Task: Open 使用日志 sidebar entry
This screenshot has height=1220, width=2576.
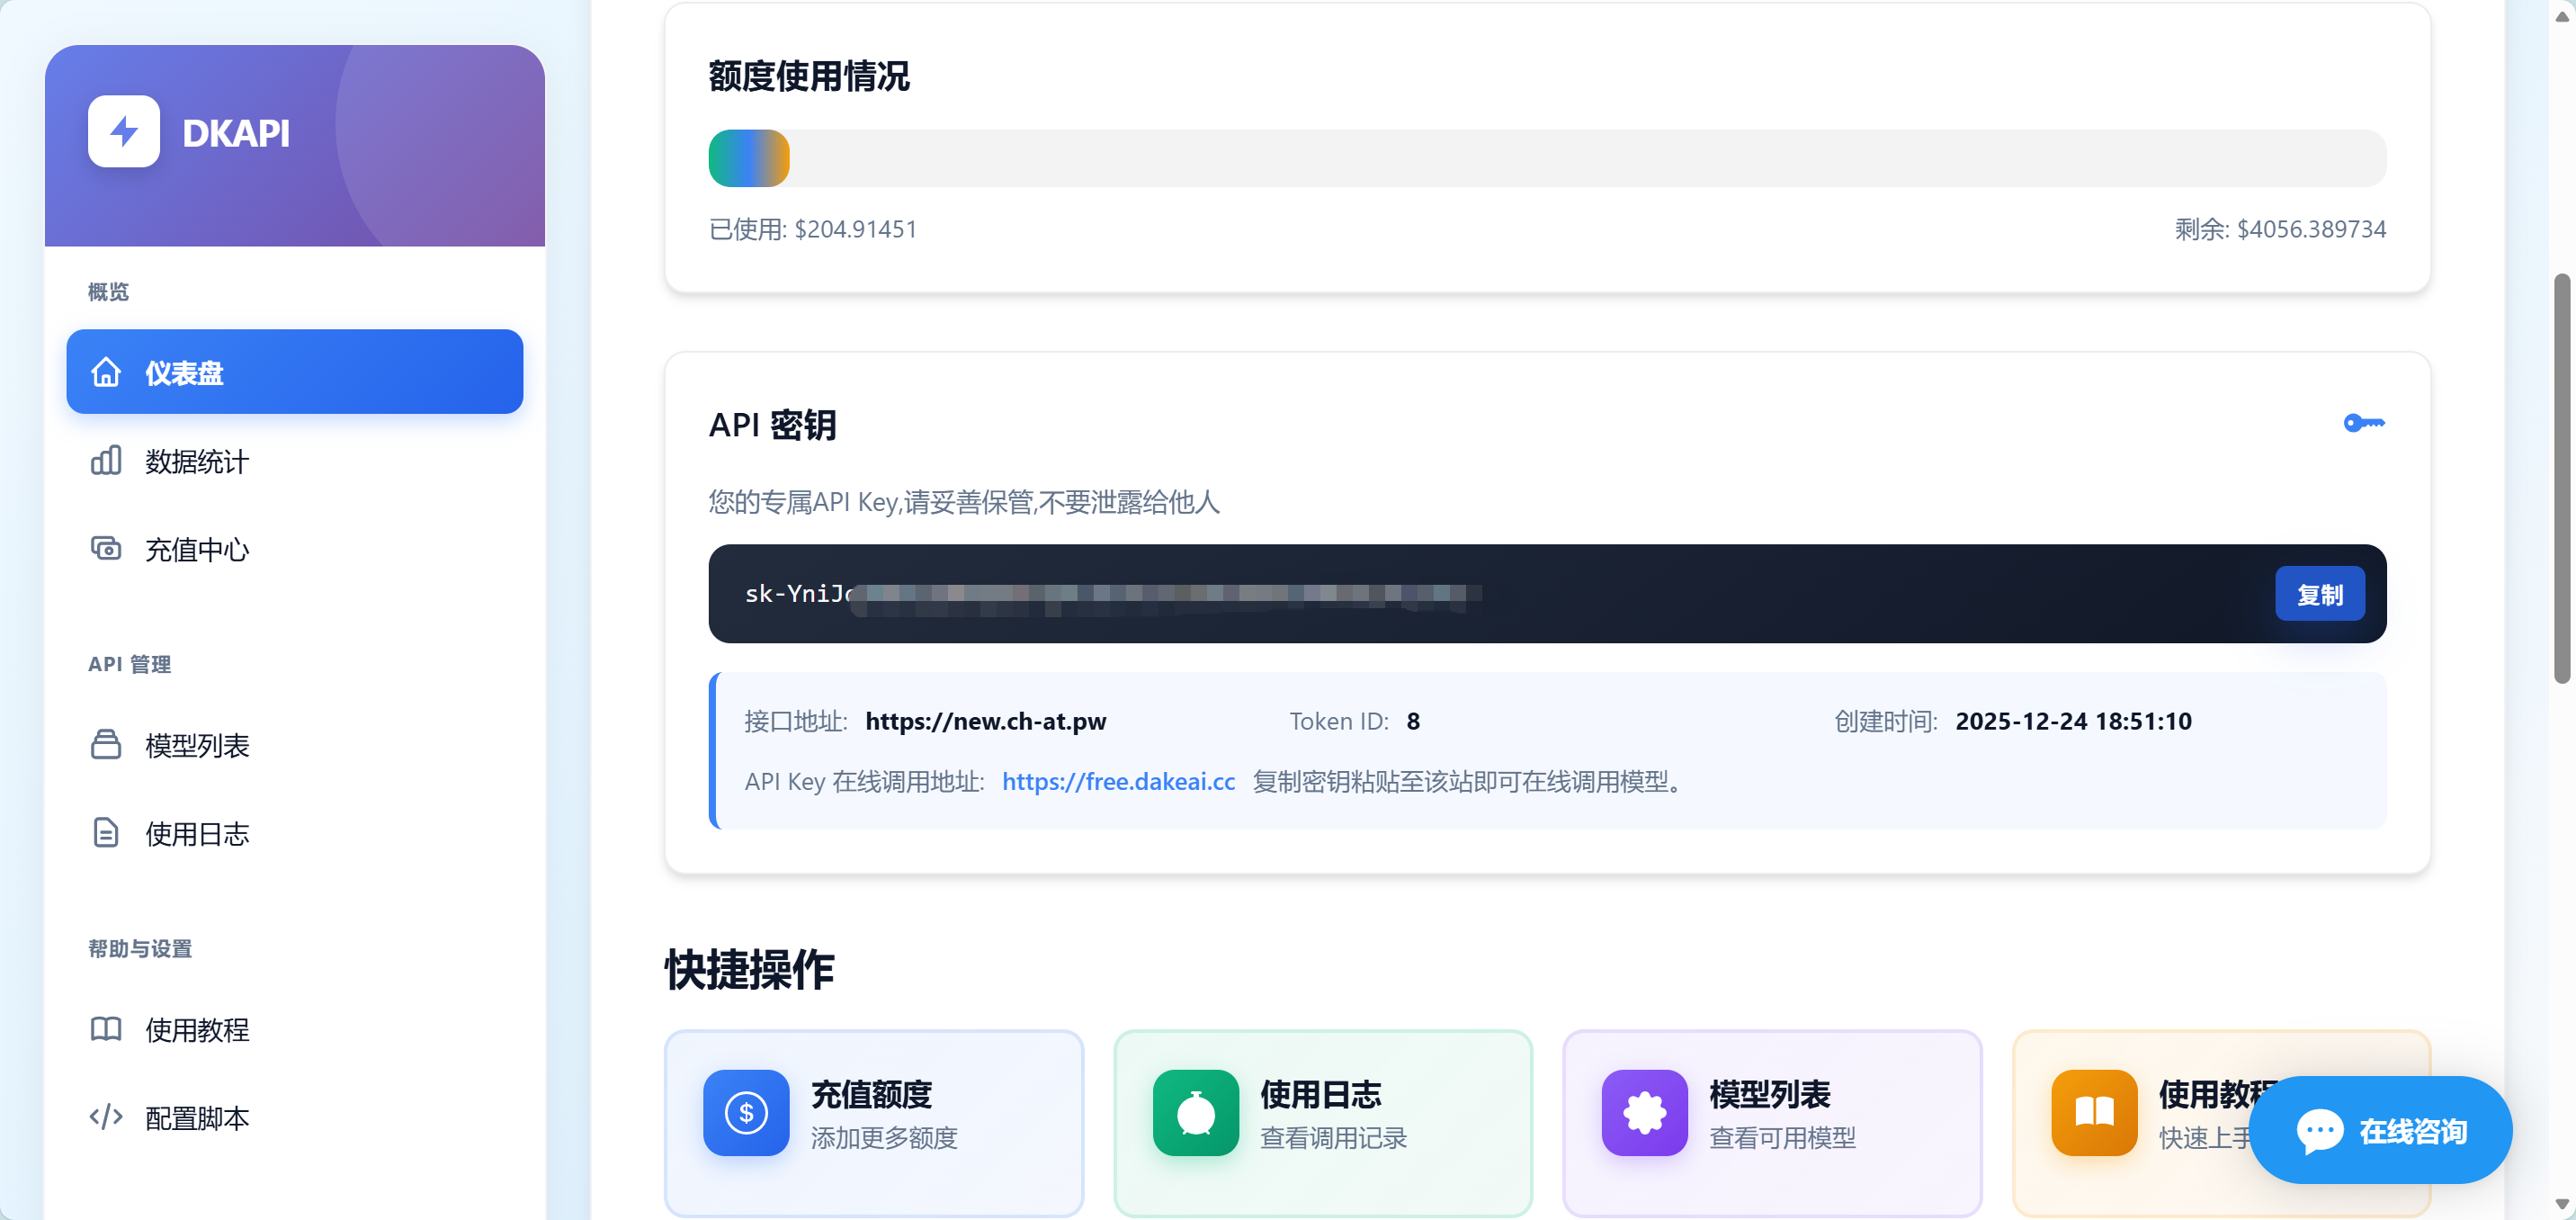Action: click(196, 833)
